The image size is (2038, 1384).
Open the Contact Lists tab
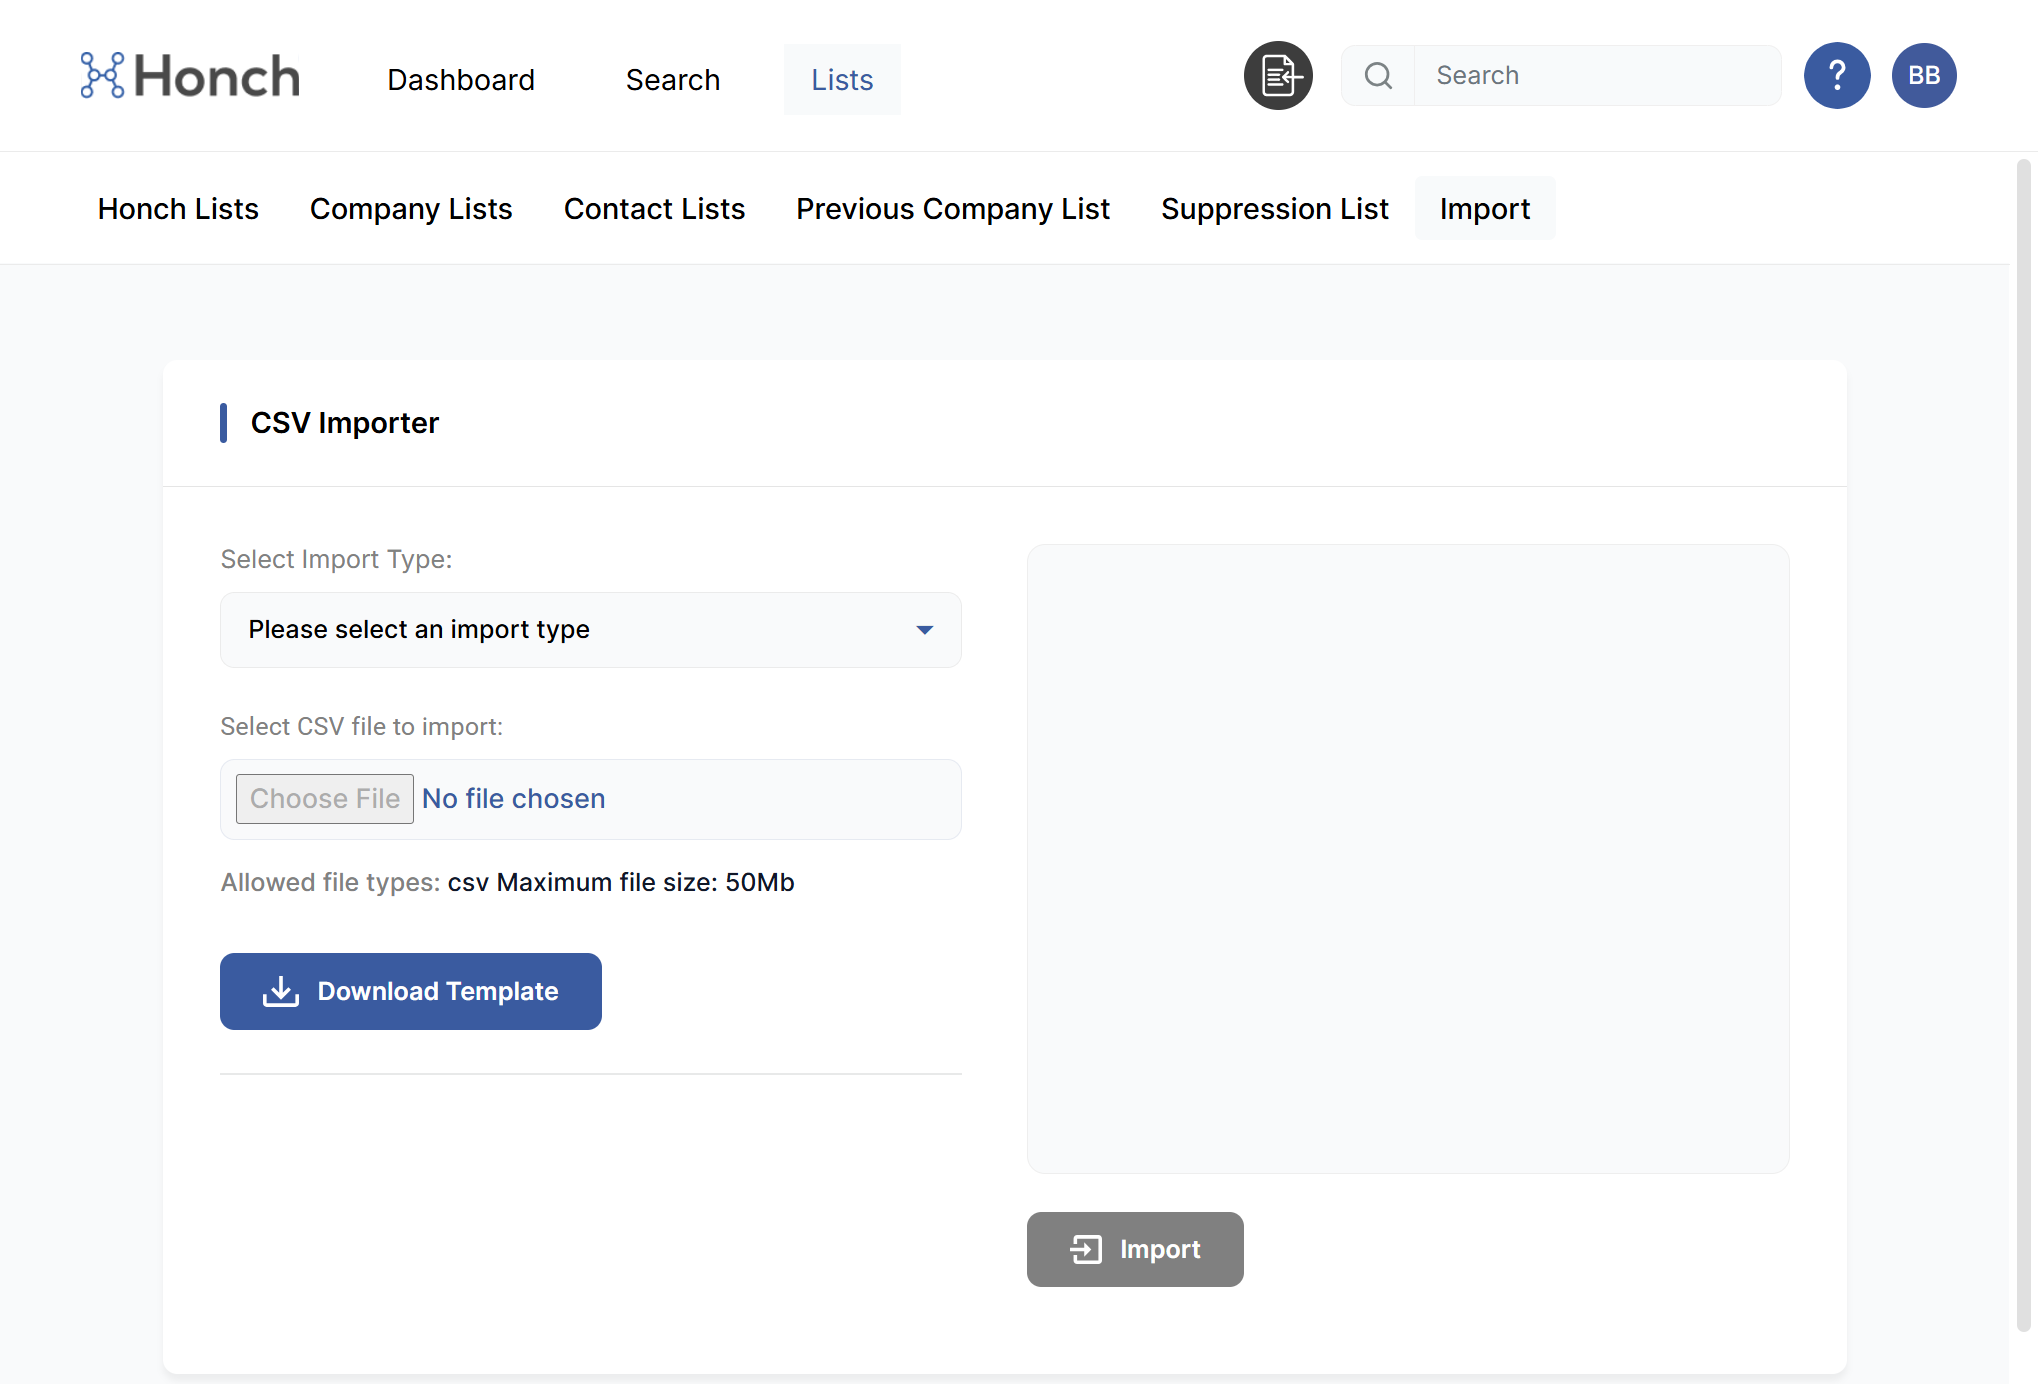[654, 209]
